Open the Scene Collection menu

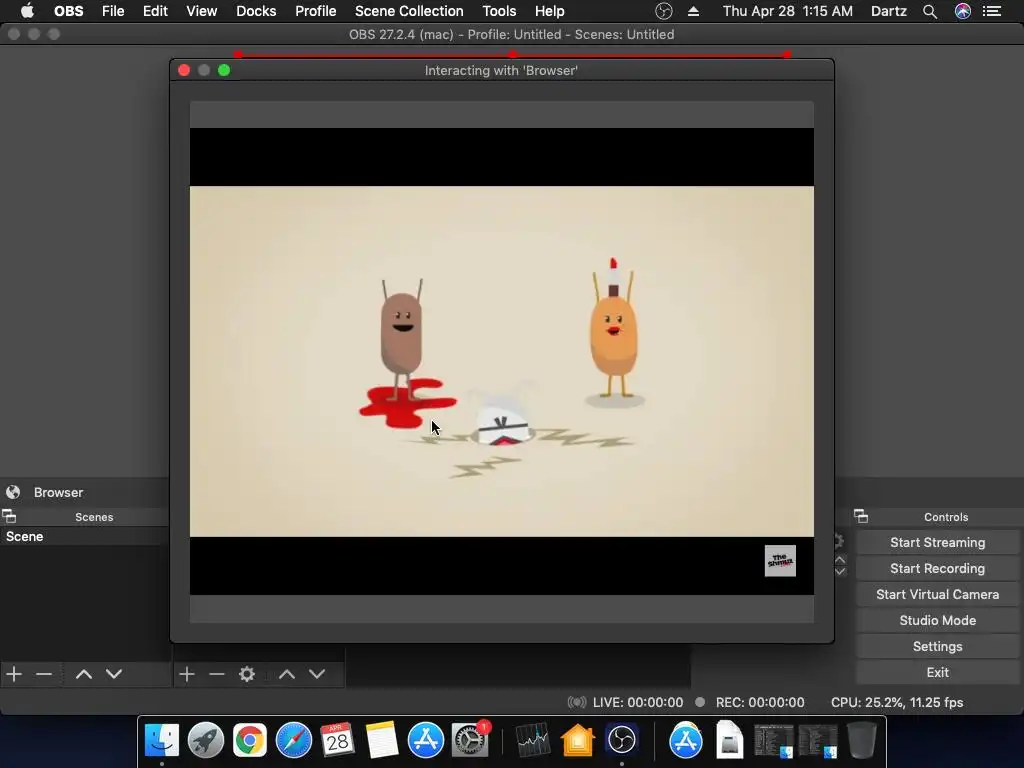point(409,11)
